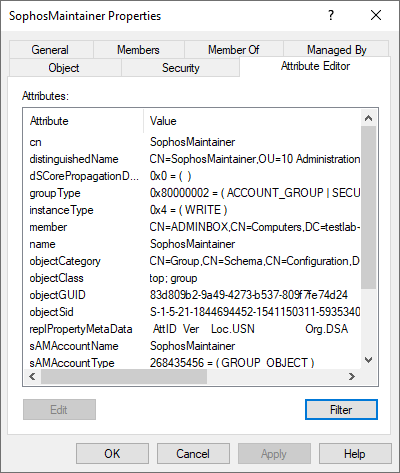Click the value 0x0 = ( )
This screenshot has height=473, width=400.
pos(170,176)
